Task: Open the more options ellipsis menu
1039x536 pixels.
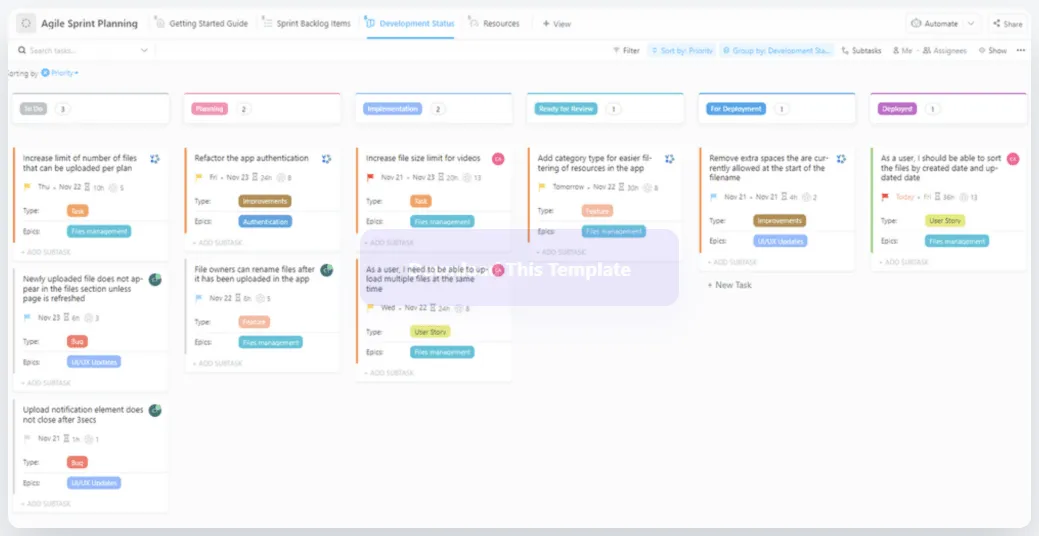Action: pos(1020,50)
